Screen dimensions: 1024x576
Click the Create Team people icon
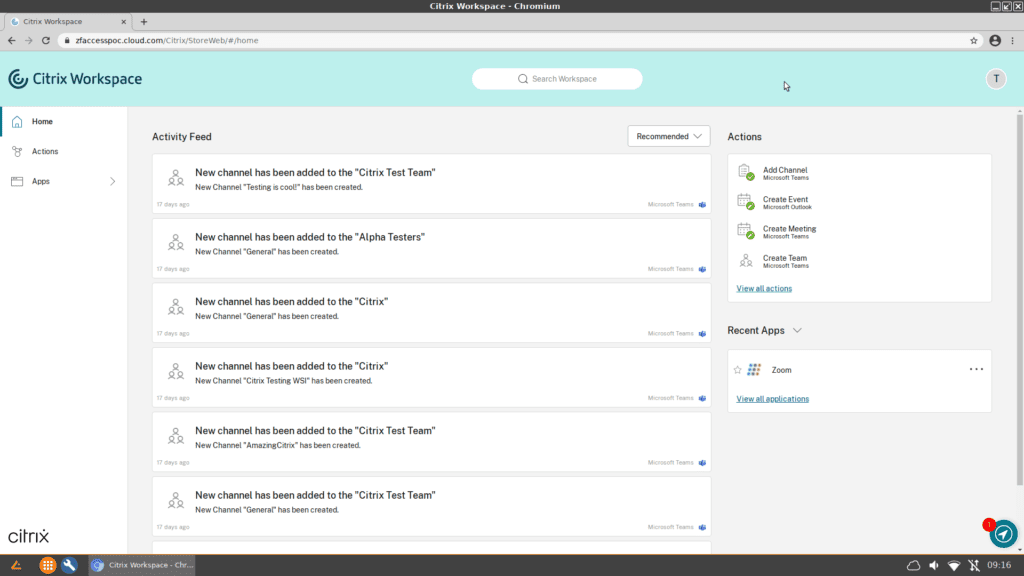click(746, 261)
